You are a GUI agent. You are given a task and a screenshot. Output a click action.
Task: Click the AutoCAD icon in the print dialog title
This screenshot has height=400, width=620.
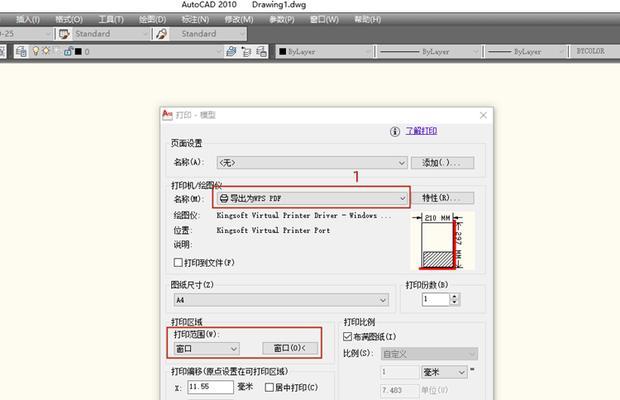[x=168, y=115]
